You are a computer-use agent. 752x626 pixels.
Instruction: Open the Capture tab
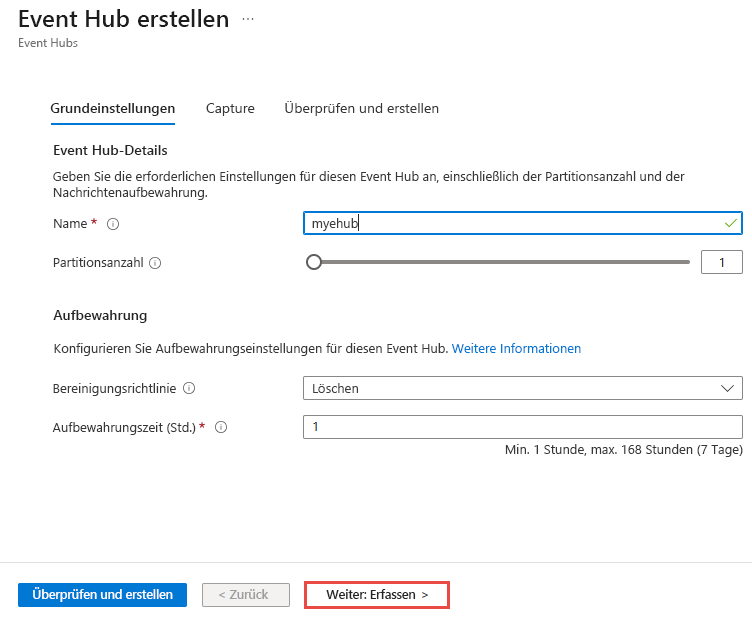[230, 108]
